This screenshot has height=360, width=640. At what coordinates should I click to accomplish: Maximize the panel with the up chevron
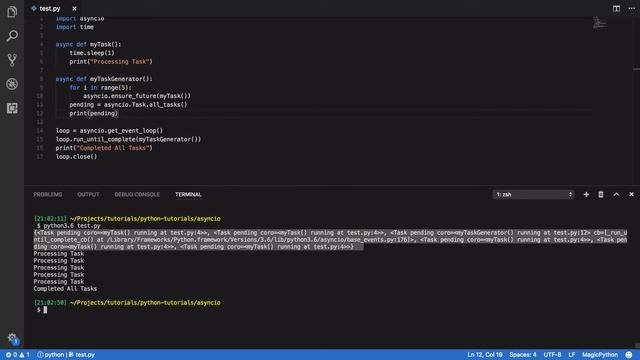616,195
